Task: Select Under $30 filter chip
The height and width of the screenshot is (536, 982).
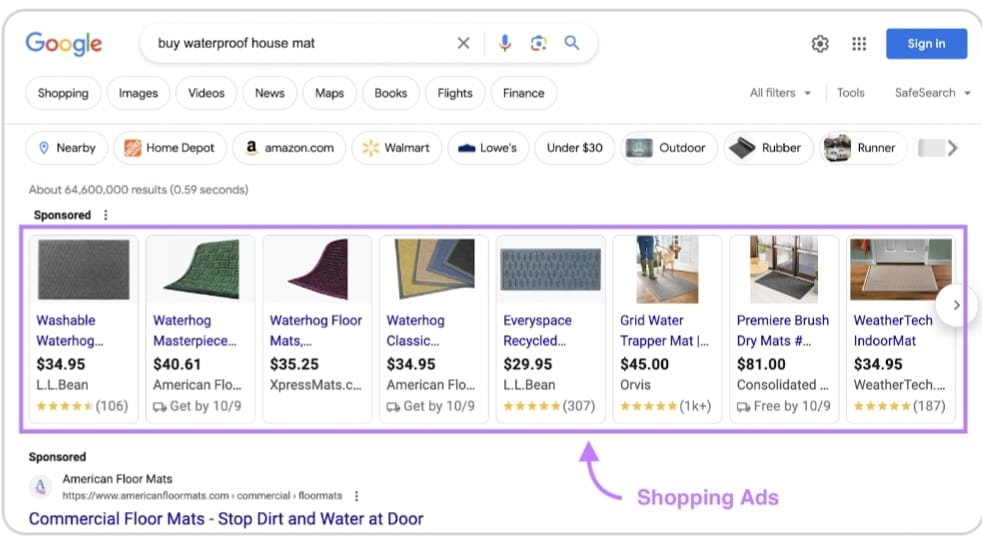Action: tap(574, 148)
